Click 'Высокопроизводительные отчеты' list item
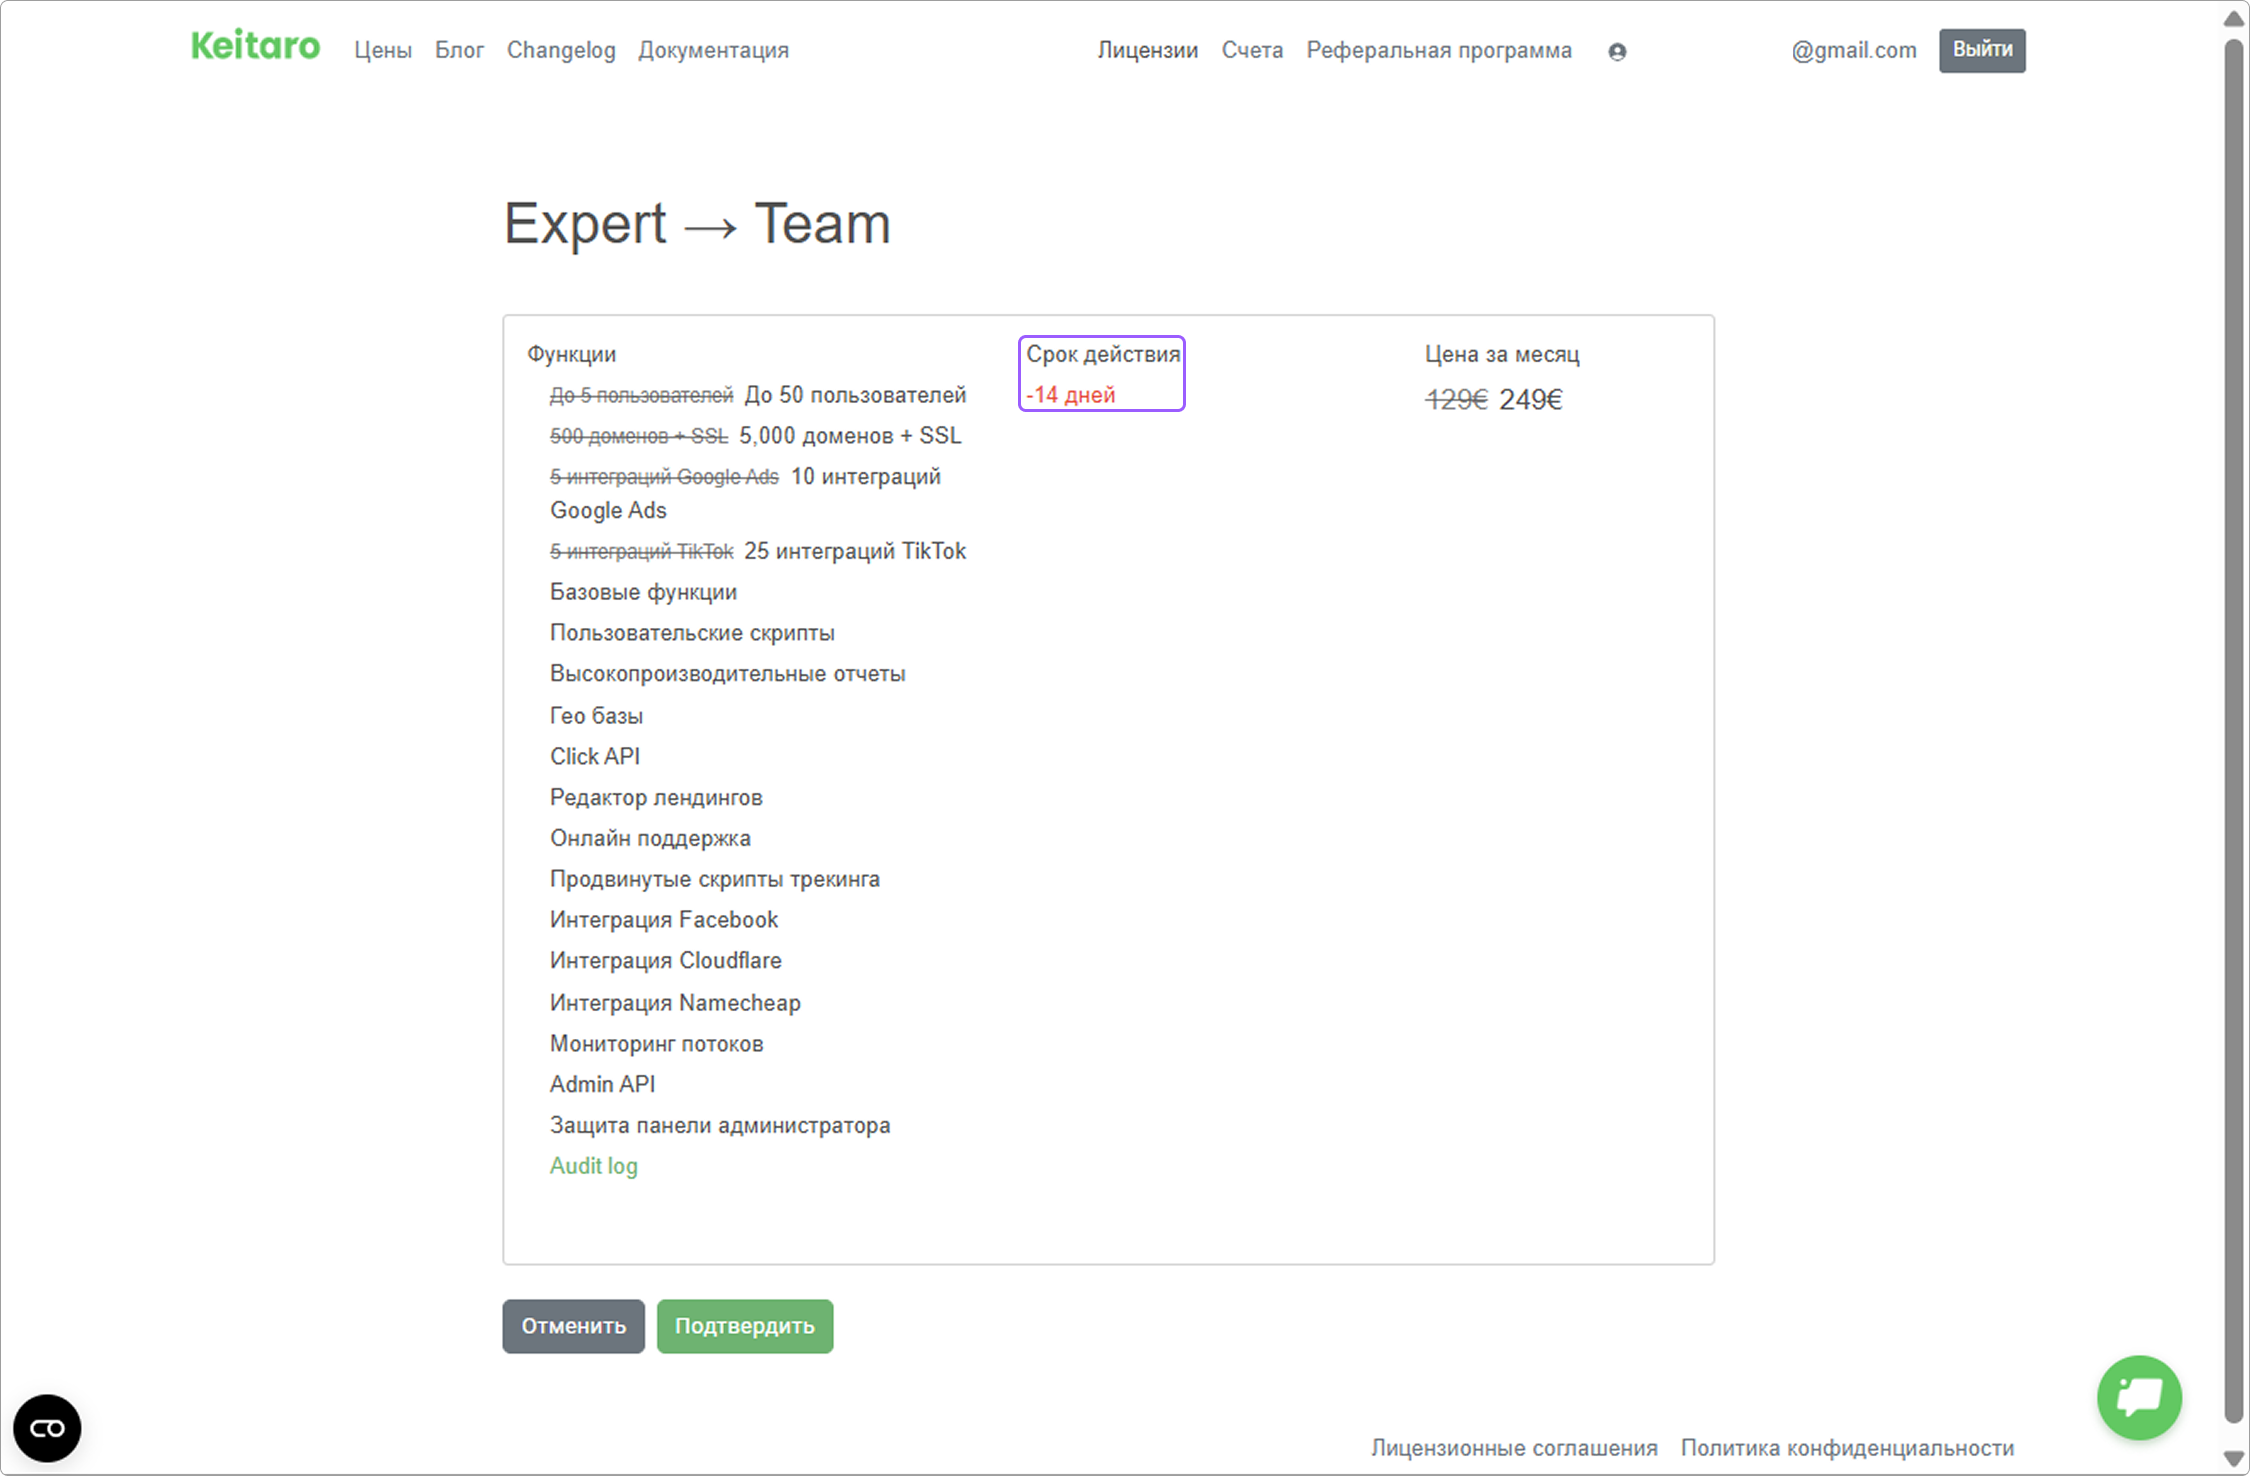This screenshot has width=2250, height=1476. [x=727, y=674]
